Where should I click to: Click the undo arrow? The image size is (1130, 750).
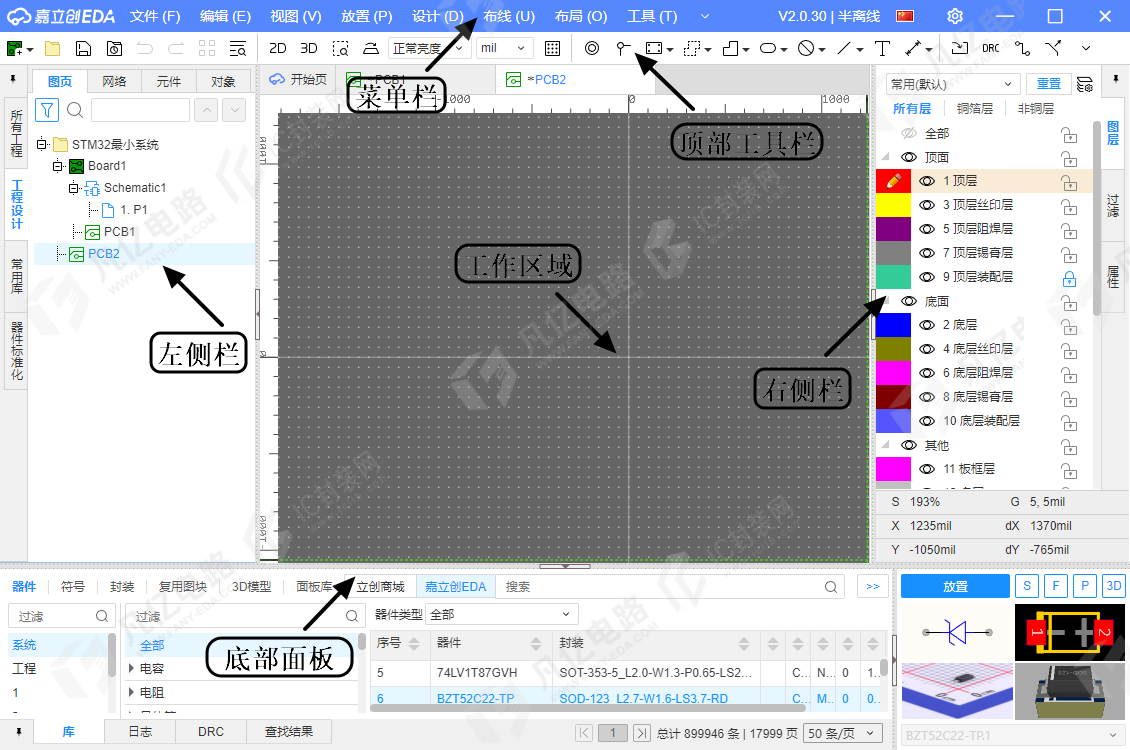click(x=145, y=48)
